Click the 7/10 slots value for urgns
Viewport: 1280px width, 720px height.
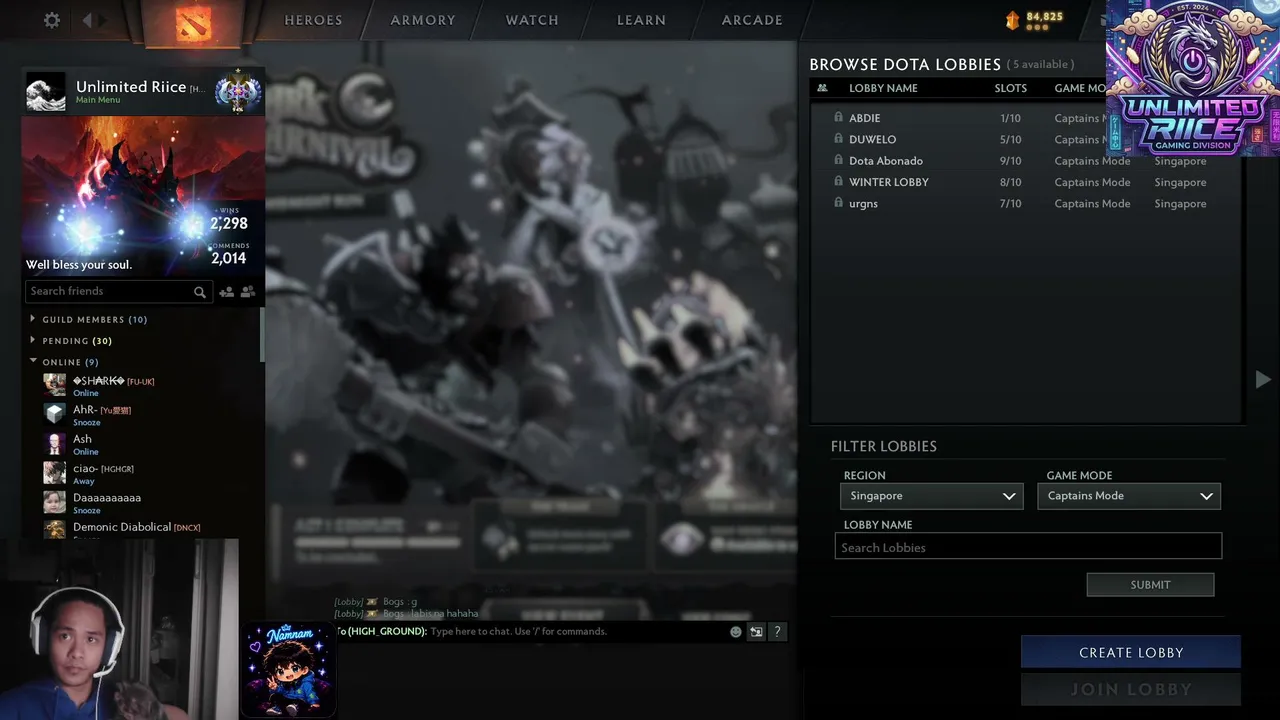1011,204
